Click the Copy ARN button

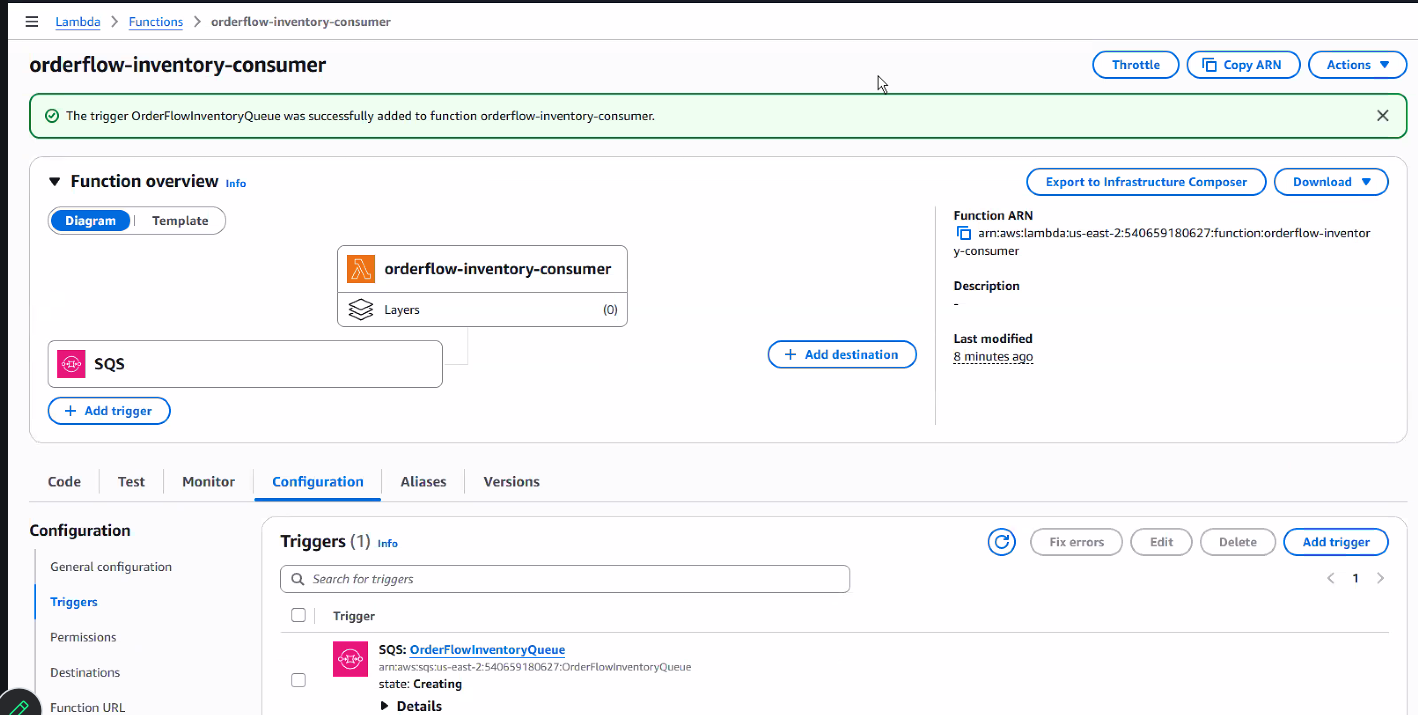tap(1243, 65)
